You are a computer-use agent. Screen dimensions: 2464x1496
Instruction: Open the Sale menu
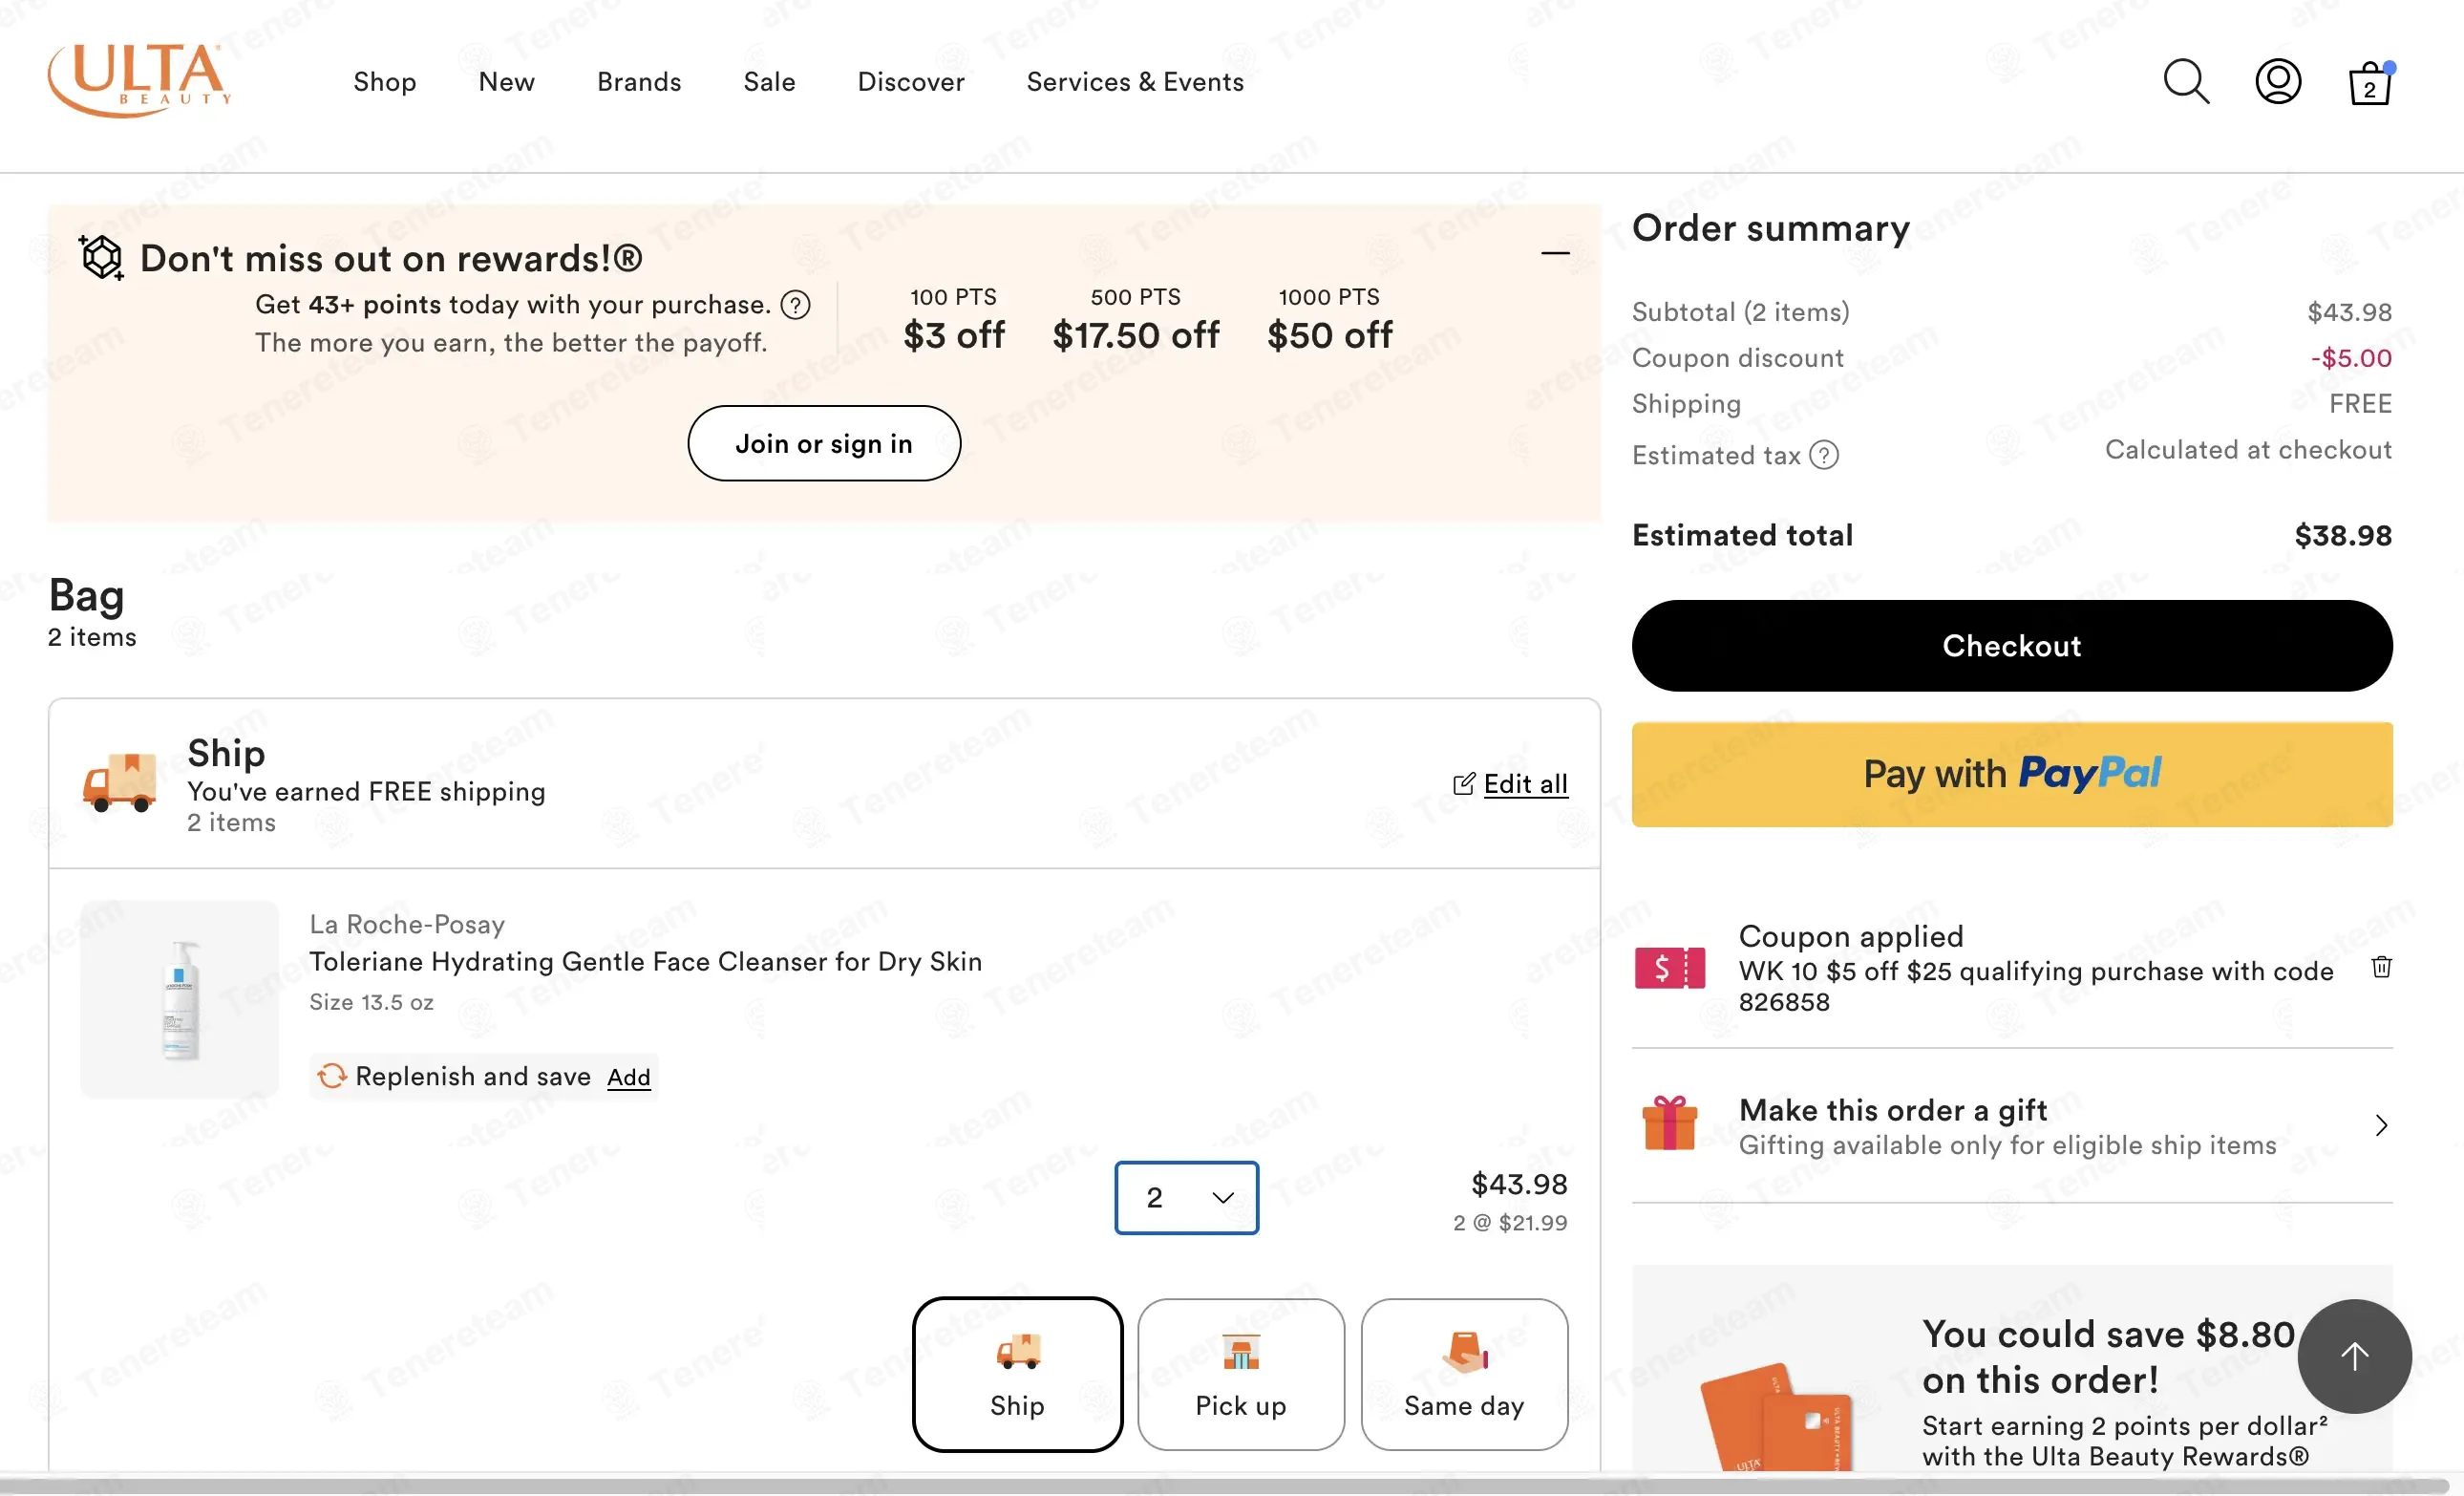click(x=769, y=82)
